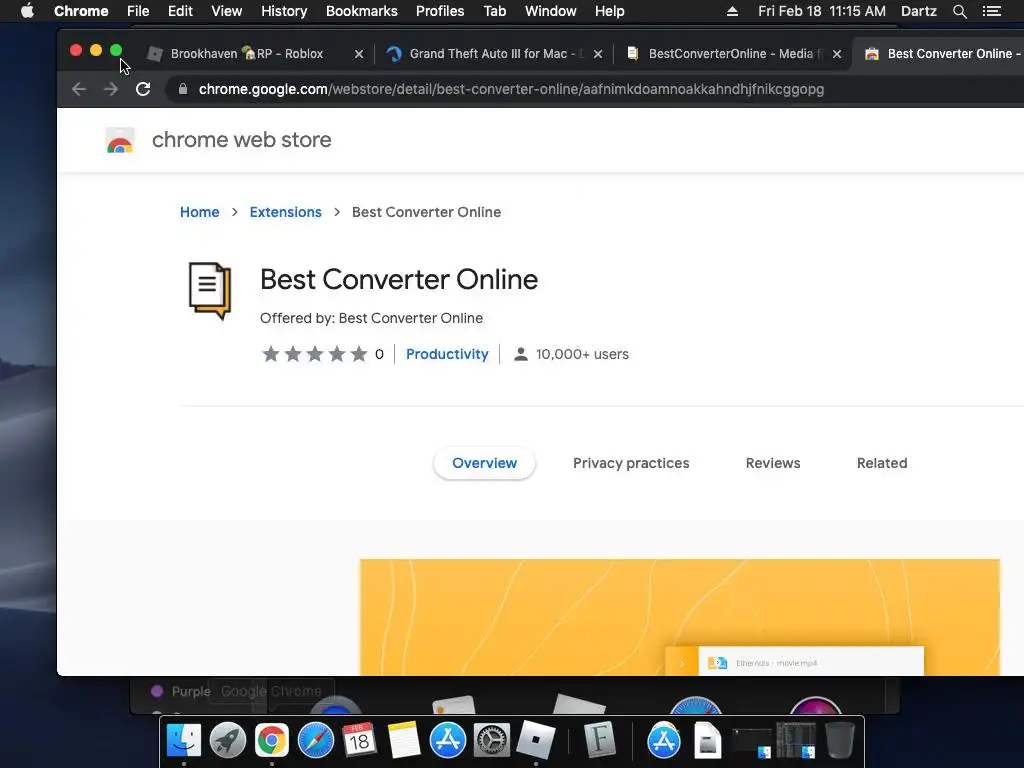Screen dimensions: 1024x768
Task: Open the Edit menu
Action: click(x=180, y=11)
